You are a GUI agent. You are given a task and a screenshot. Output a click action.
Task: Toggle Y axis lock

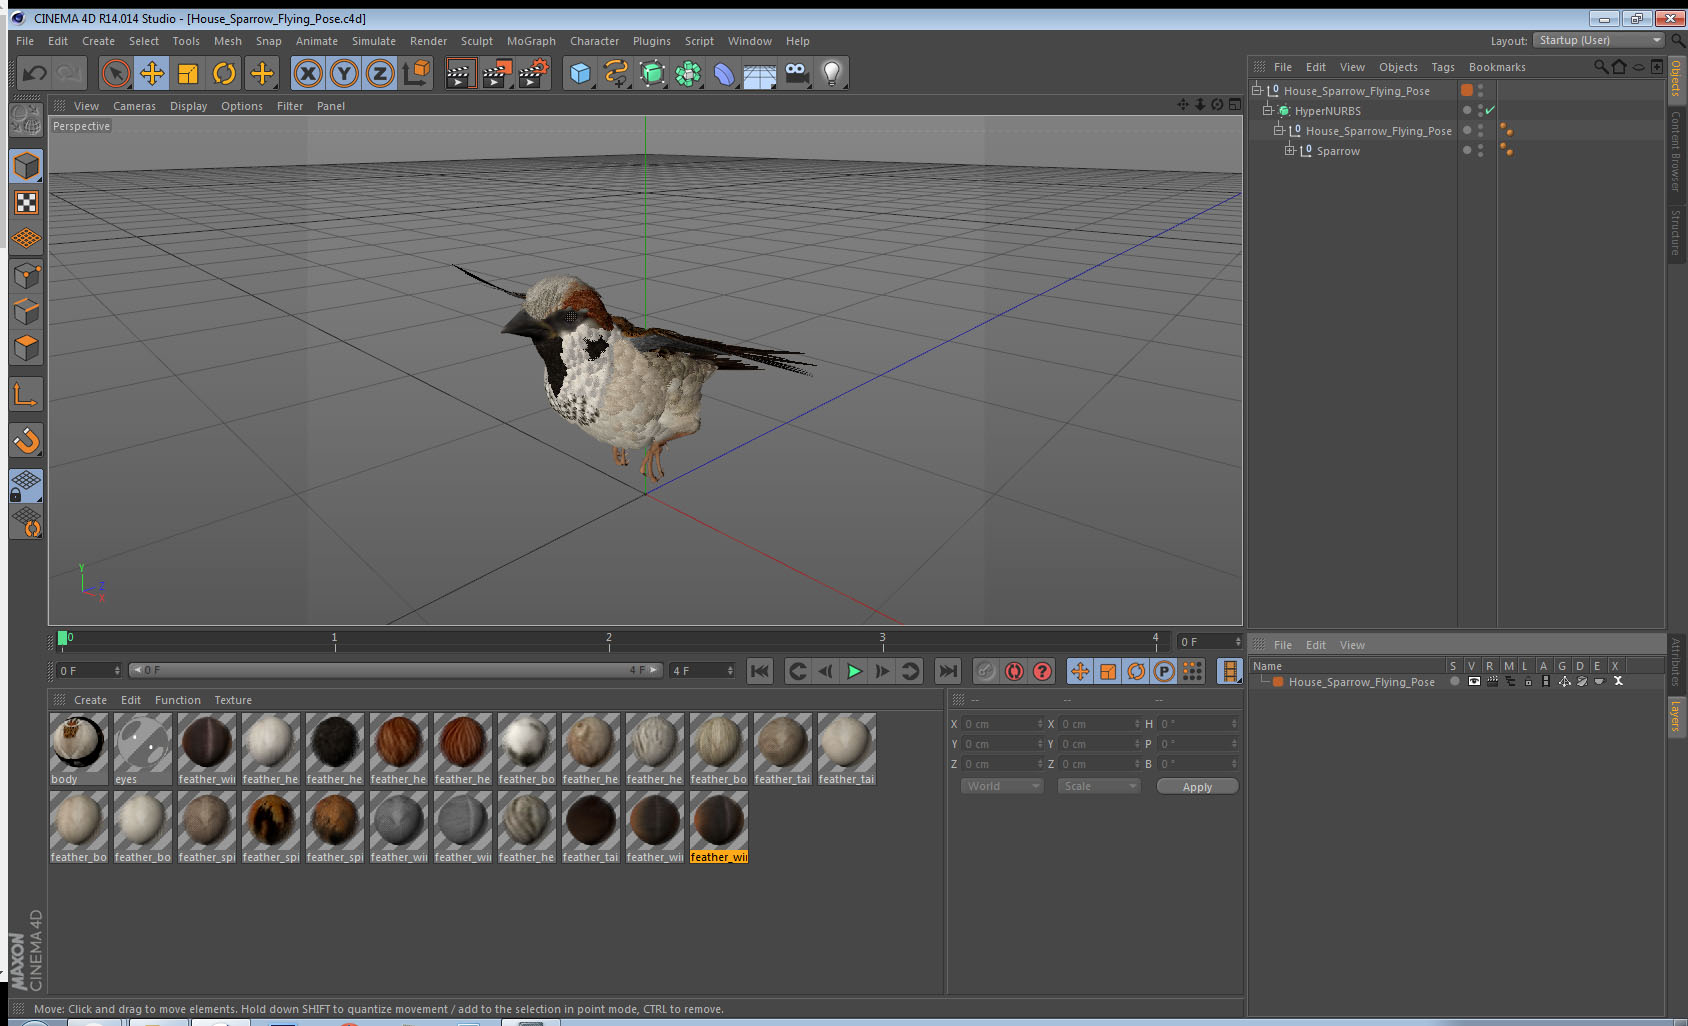pos(344,73)
